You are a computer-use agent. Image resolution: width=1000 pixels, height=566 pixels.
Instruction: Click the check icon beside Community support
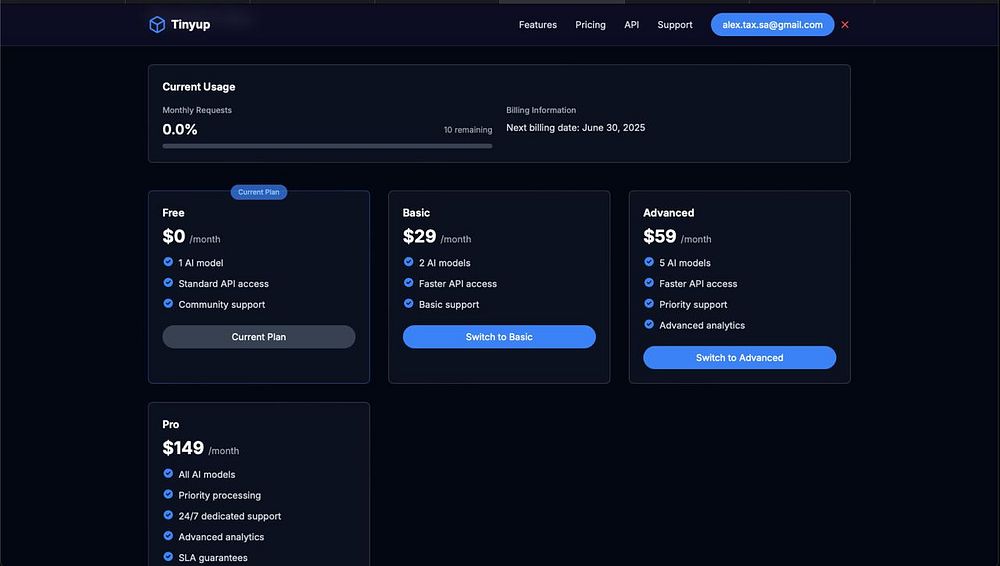[168, 304]
